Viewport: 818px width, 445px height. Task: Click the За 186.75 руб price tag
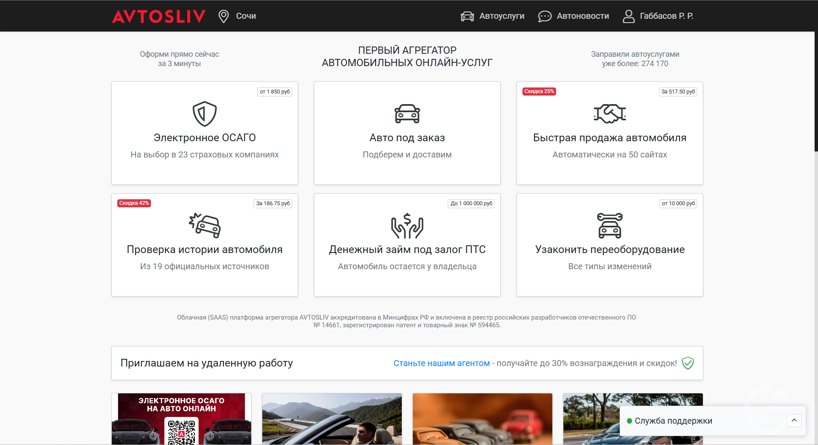[x=273, y=203]
